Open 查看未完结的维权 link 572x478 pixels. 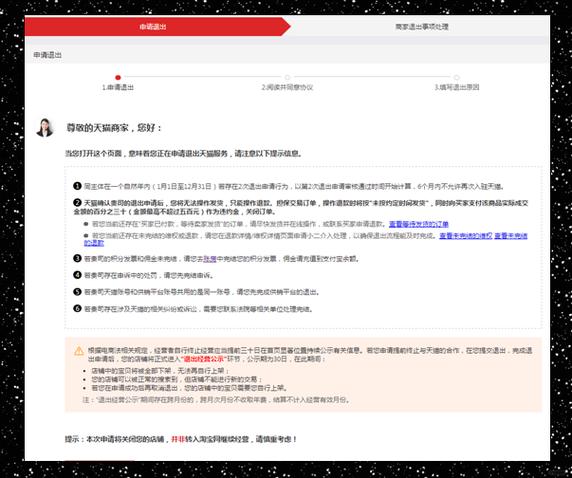(x=466, y=236)
